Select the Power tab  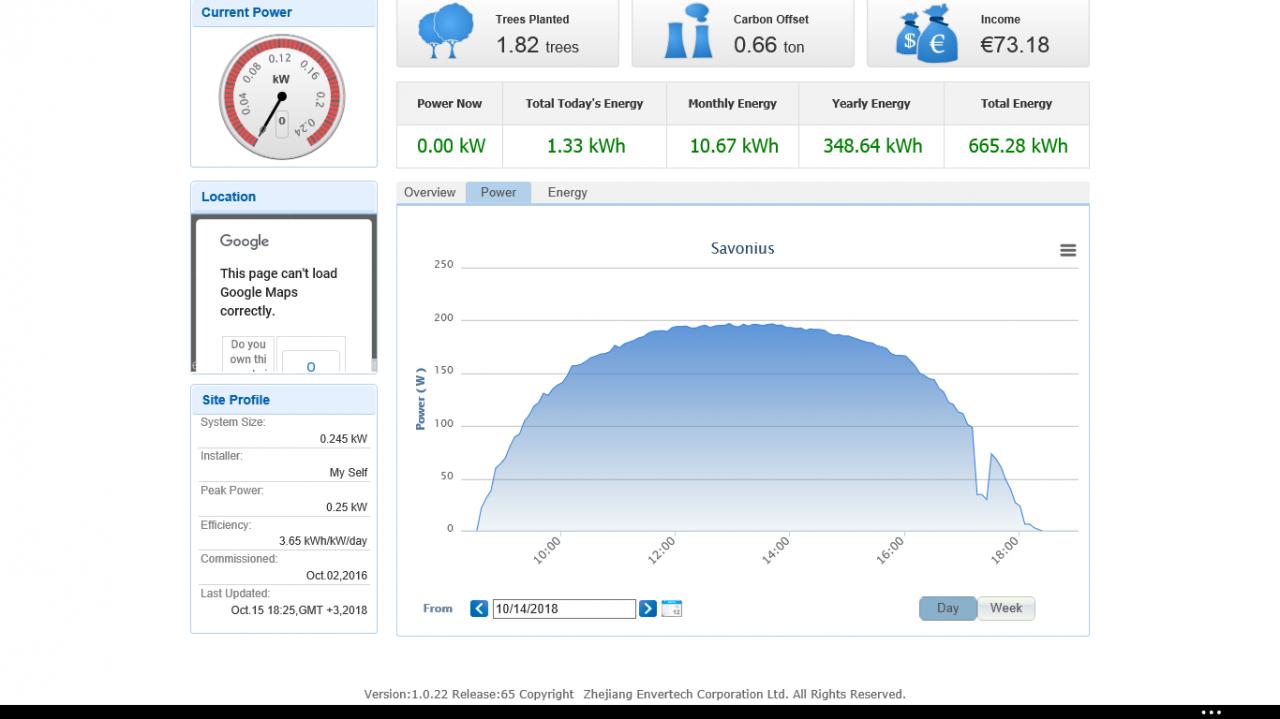[x=498, y=193]
